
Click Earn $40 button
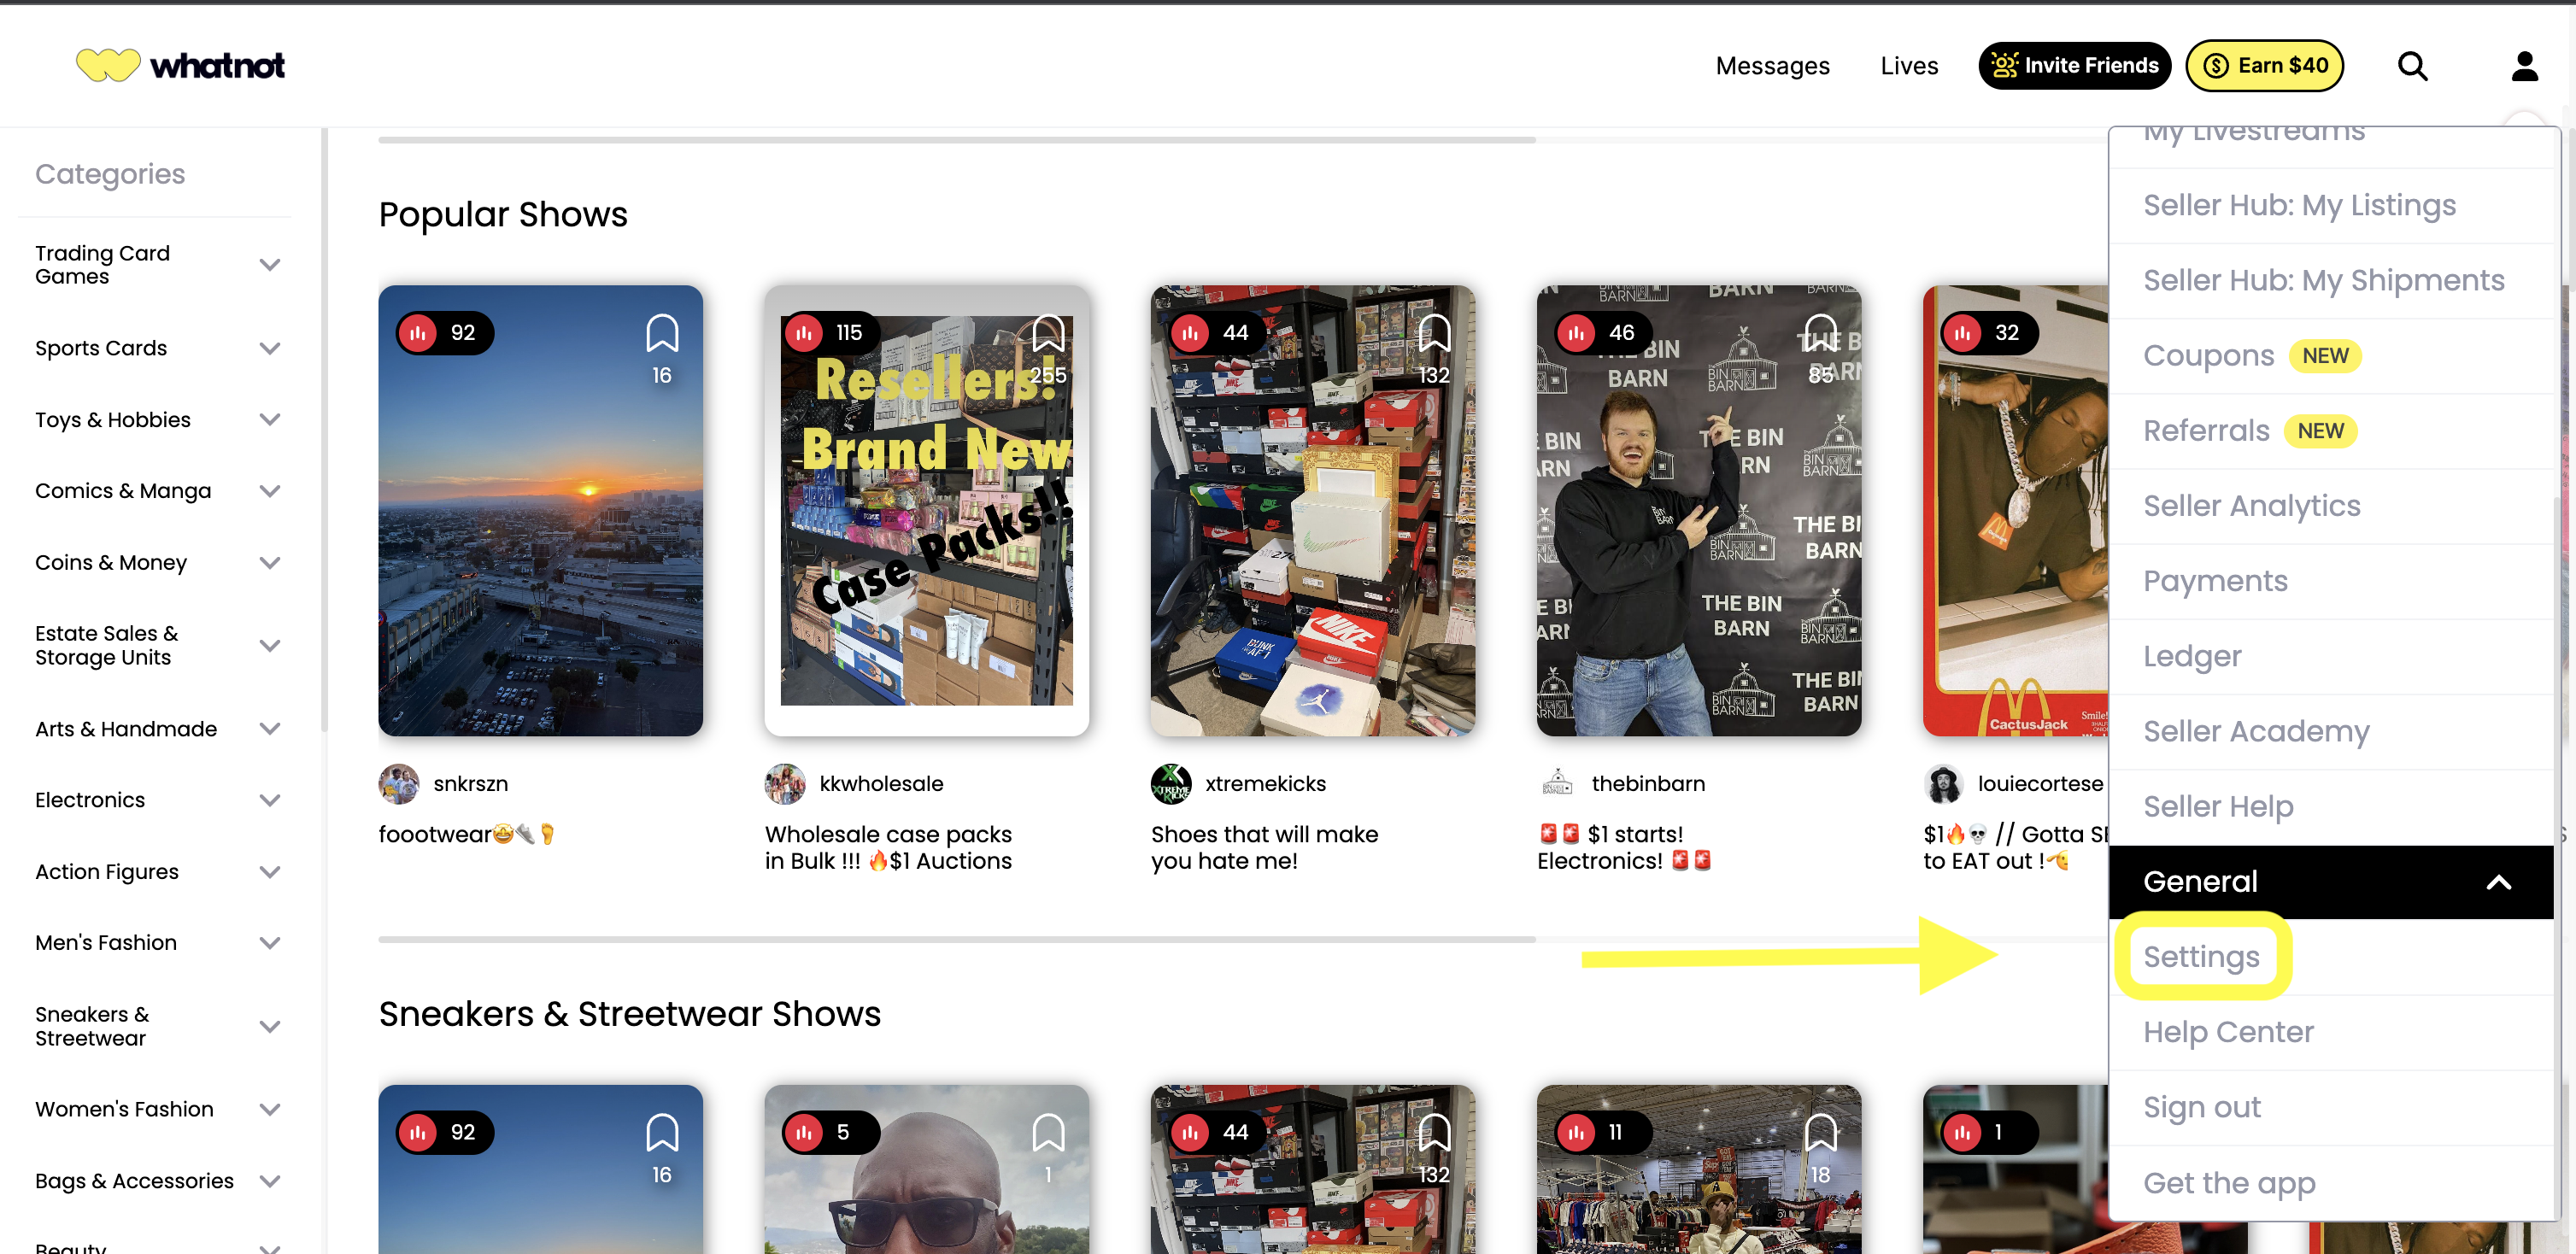coord(2264,66)
